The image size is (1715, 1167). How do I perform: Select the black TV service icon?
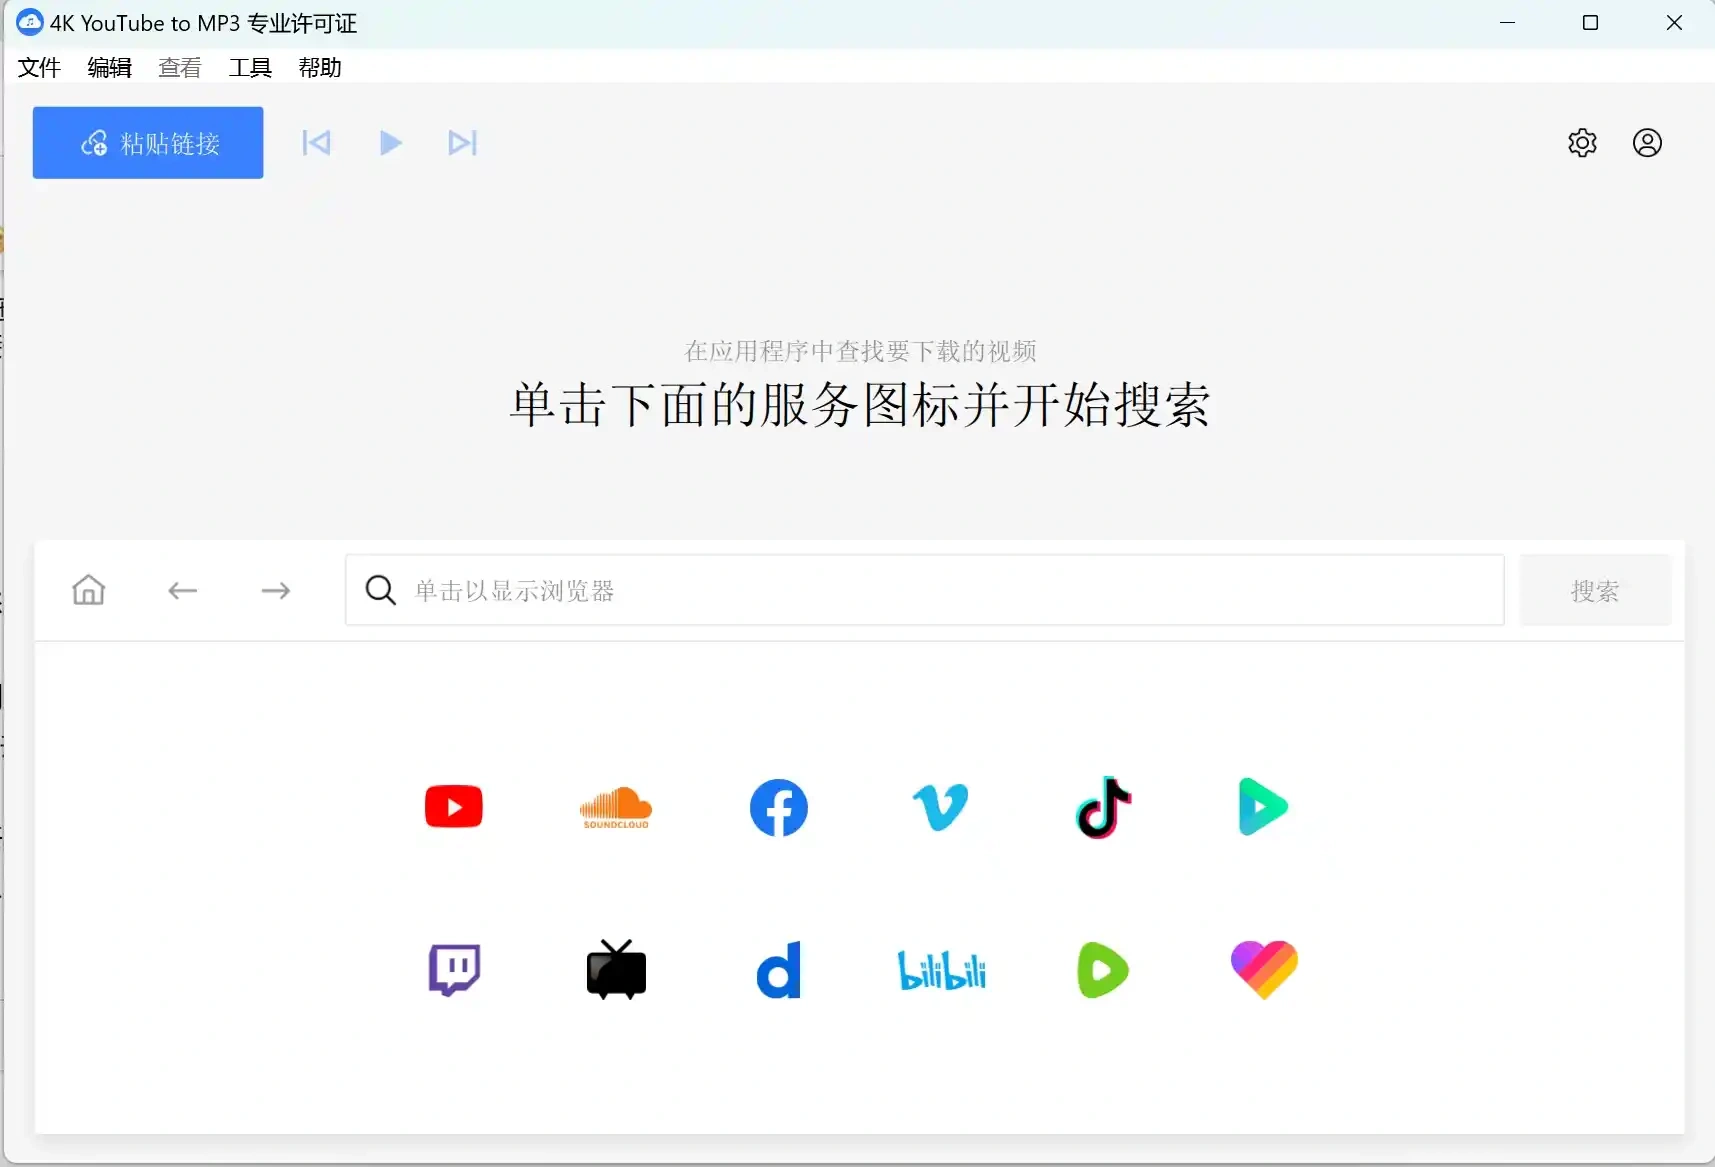(616, 969)
